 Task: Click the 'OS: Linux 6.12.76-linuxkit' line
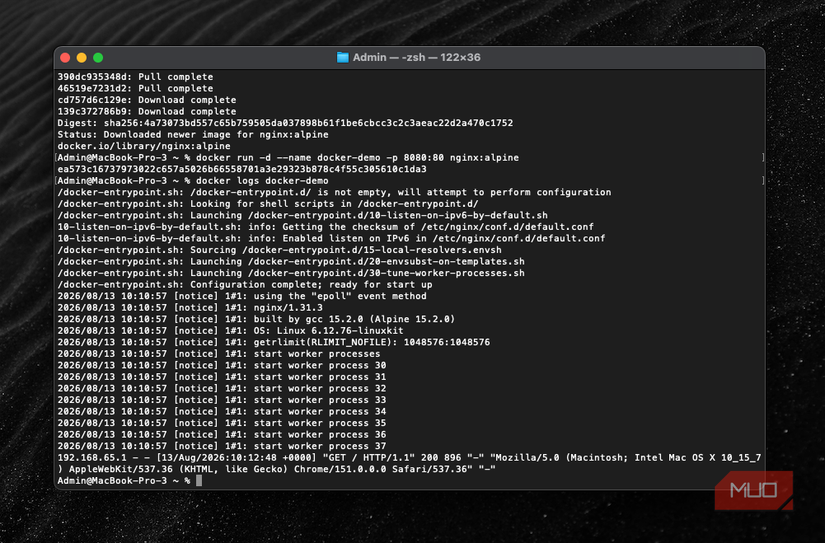point(230,331)
